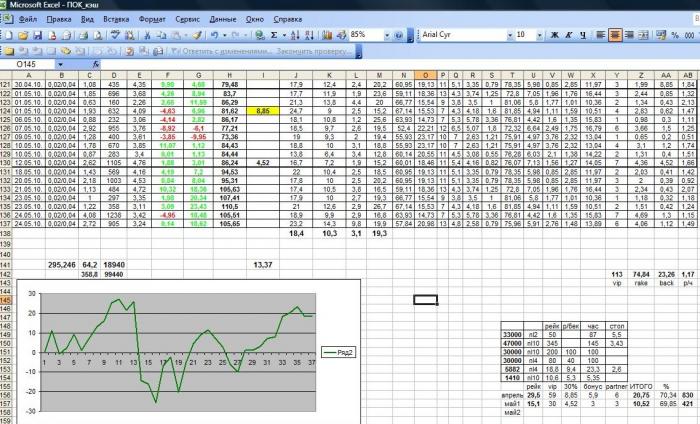This screenshot has height=424, width=700.
Task: Click the AutoSum sigma icon
Action: pyautogui.click(x=274, y=35)
